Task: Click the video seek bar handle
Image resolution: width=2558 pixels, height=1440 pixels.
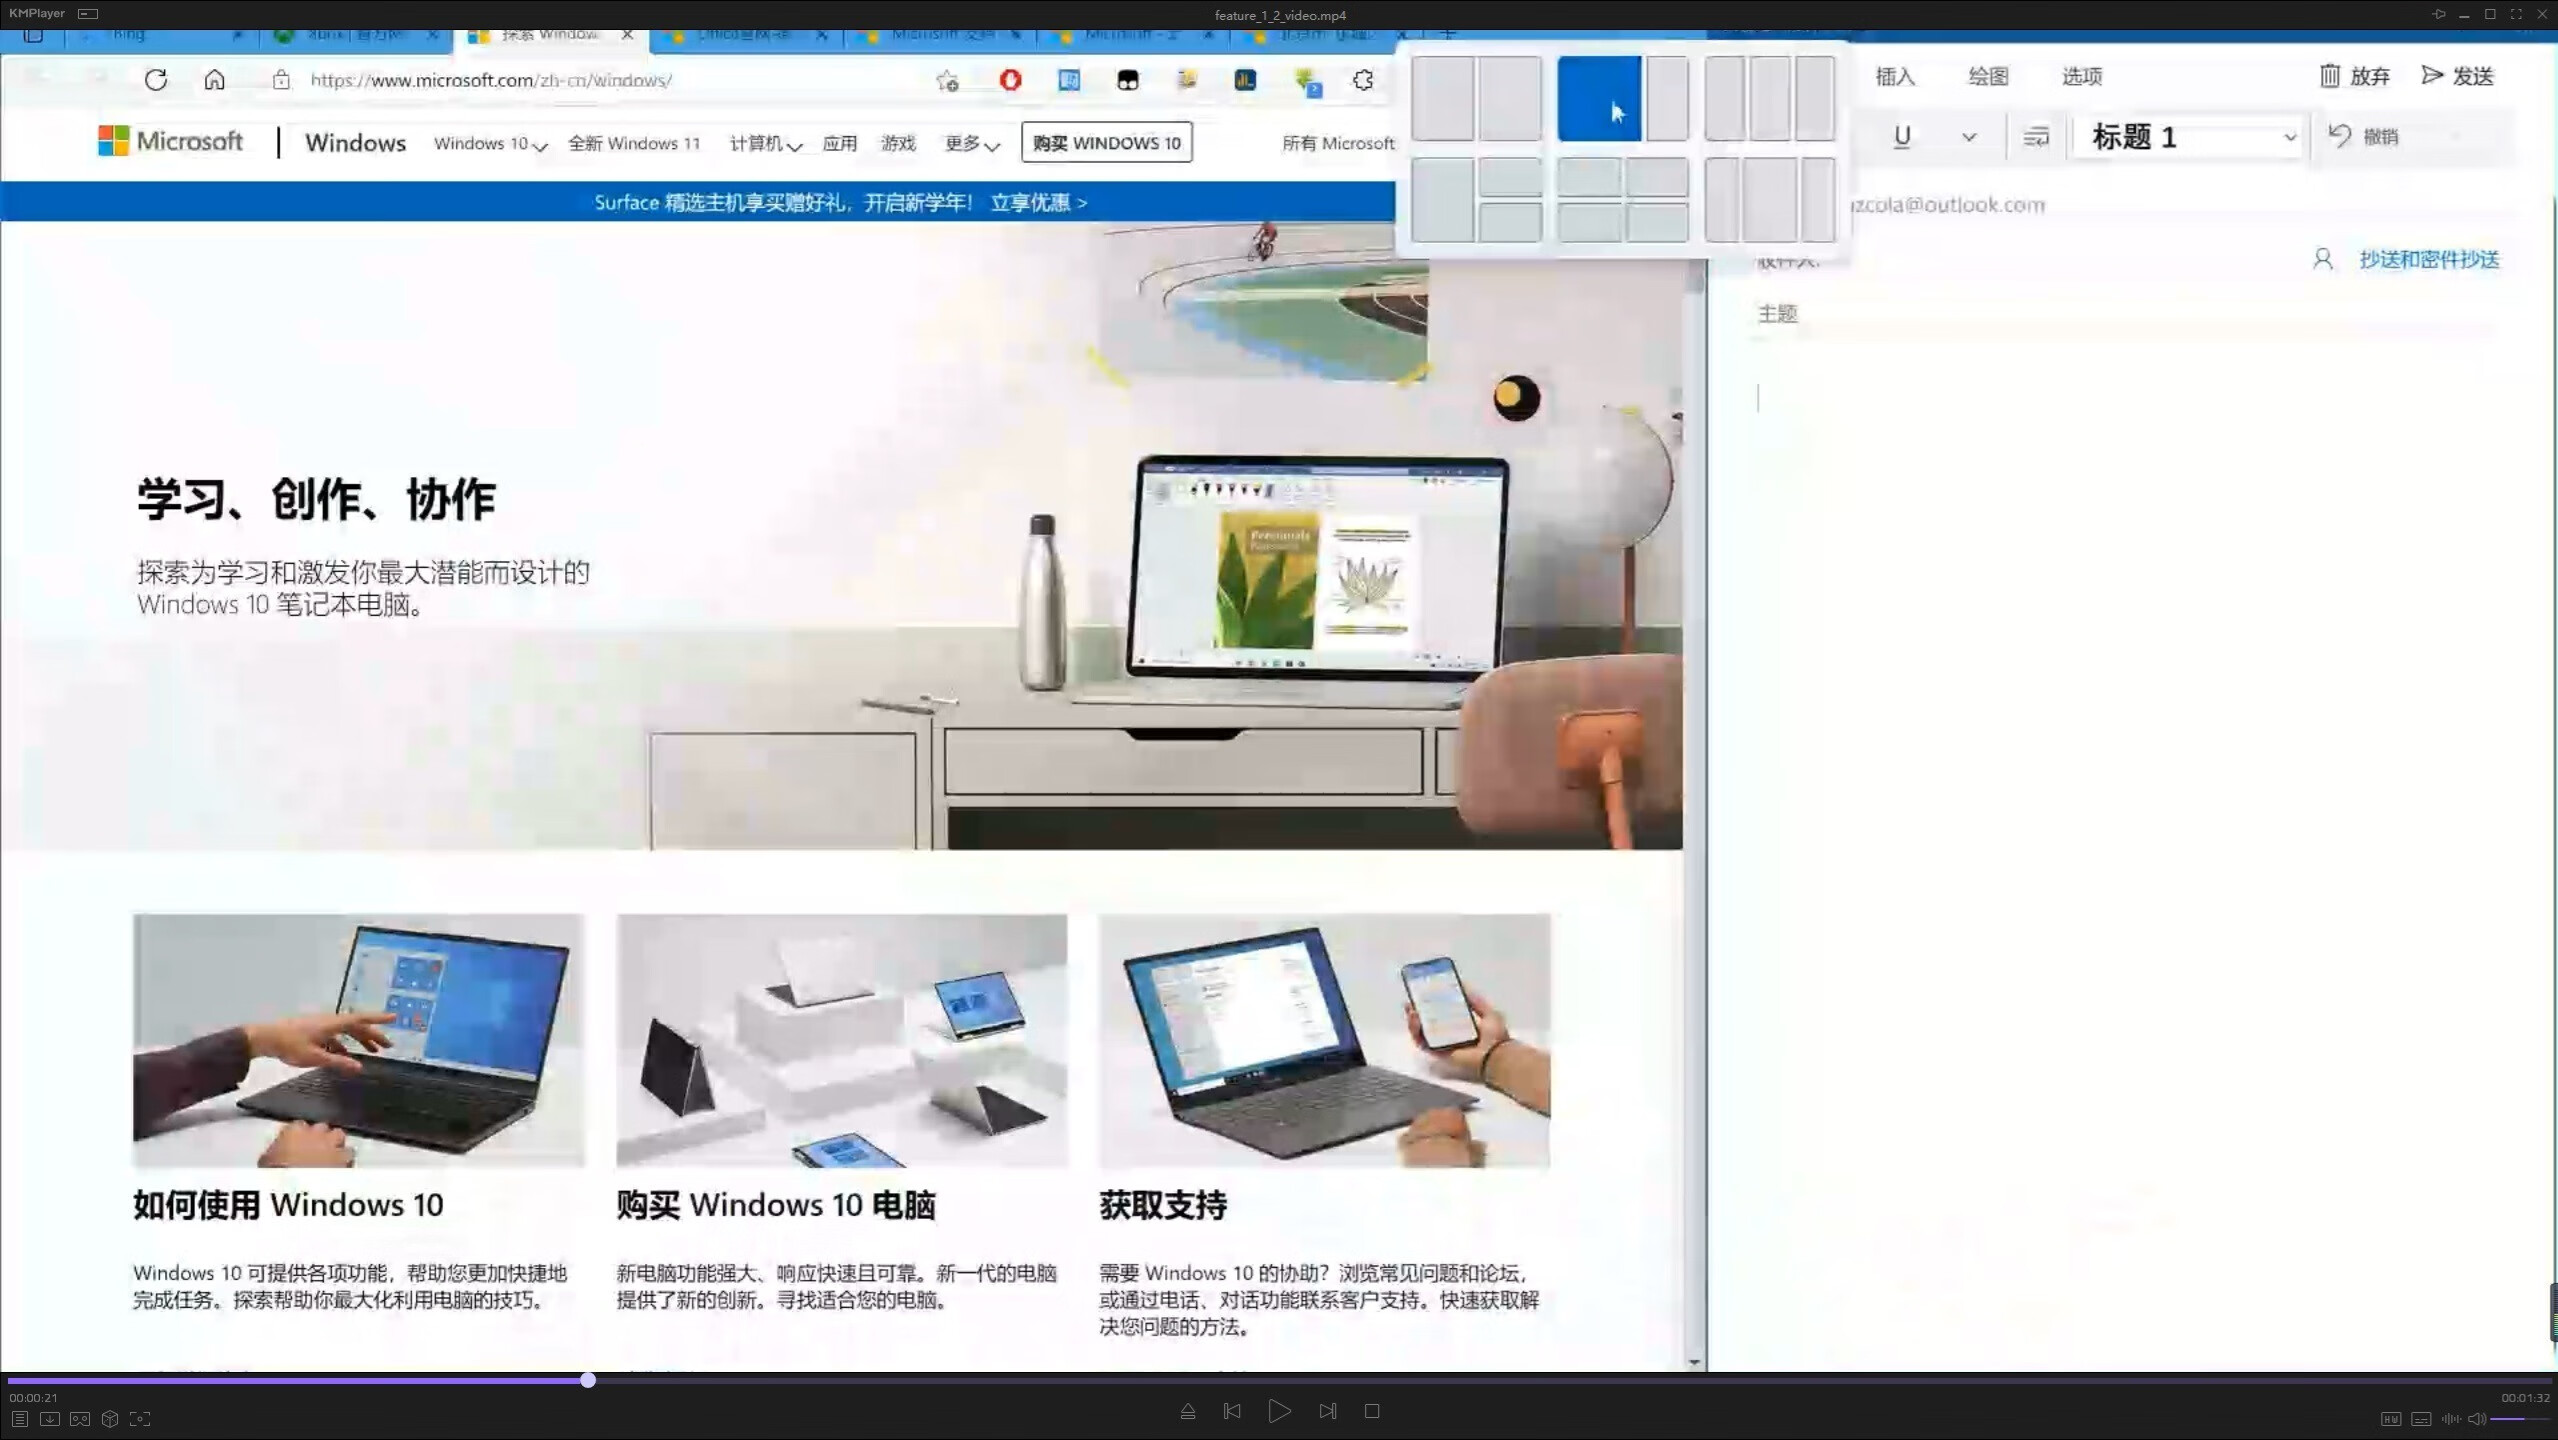Action: click(588, 1380)
